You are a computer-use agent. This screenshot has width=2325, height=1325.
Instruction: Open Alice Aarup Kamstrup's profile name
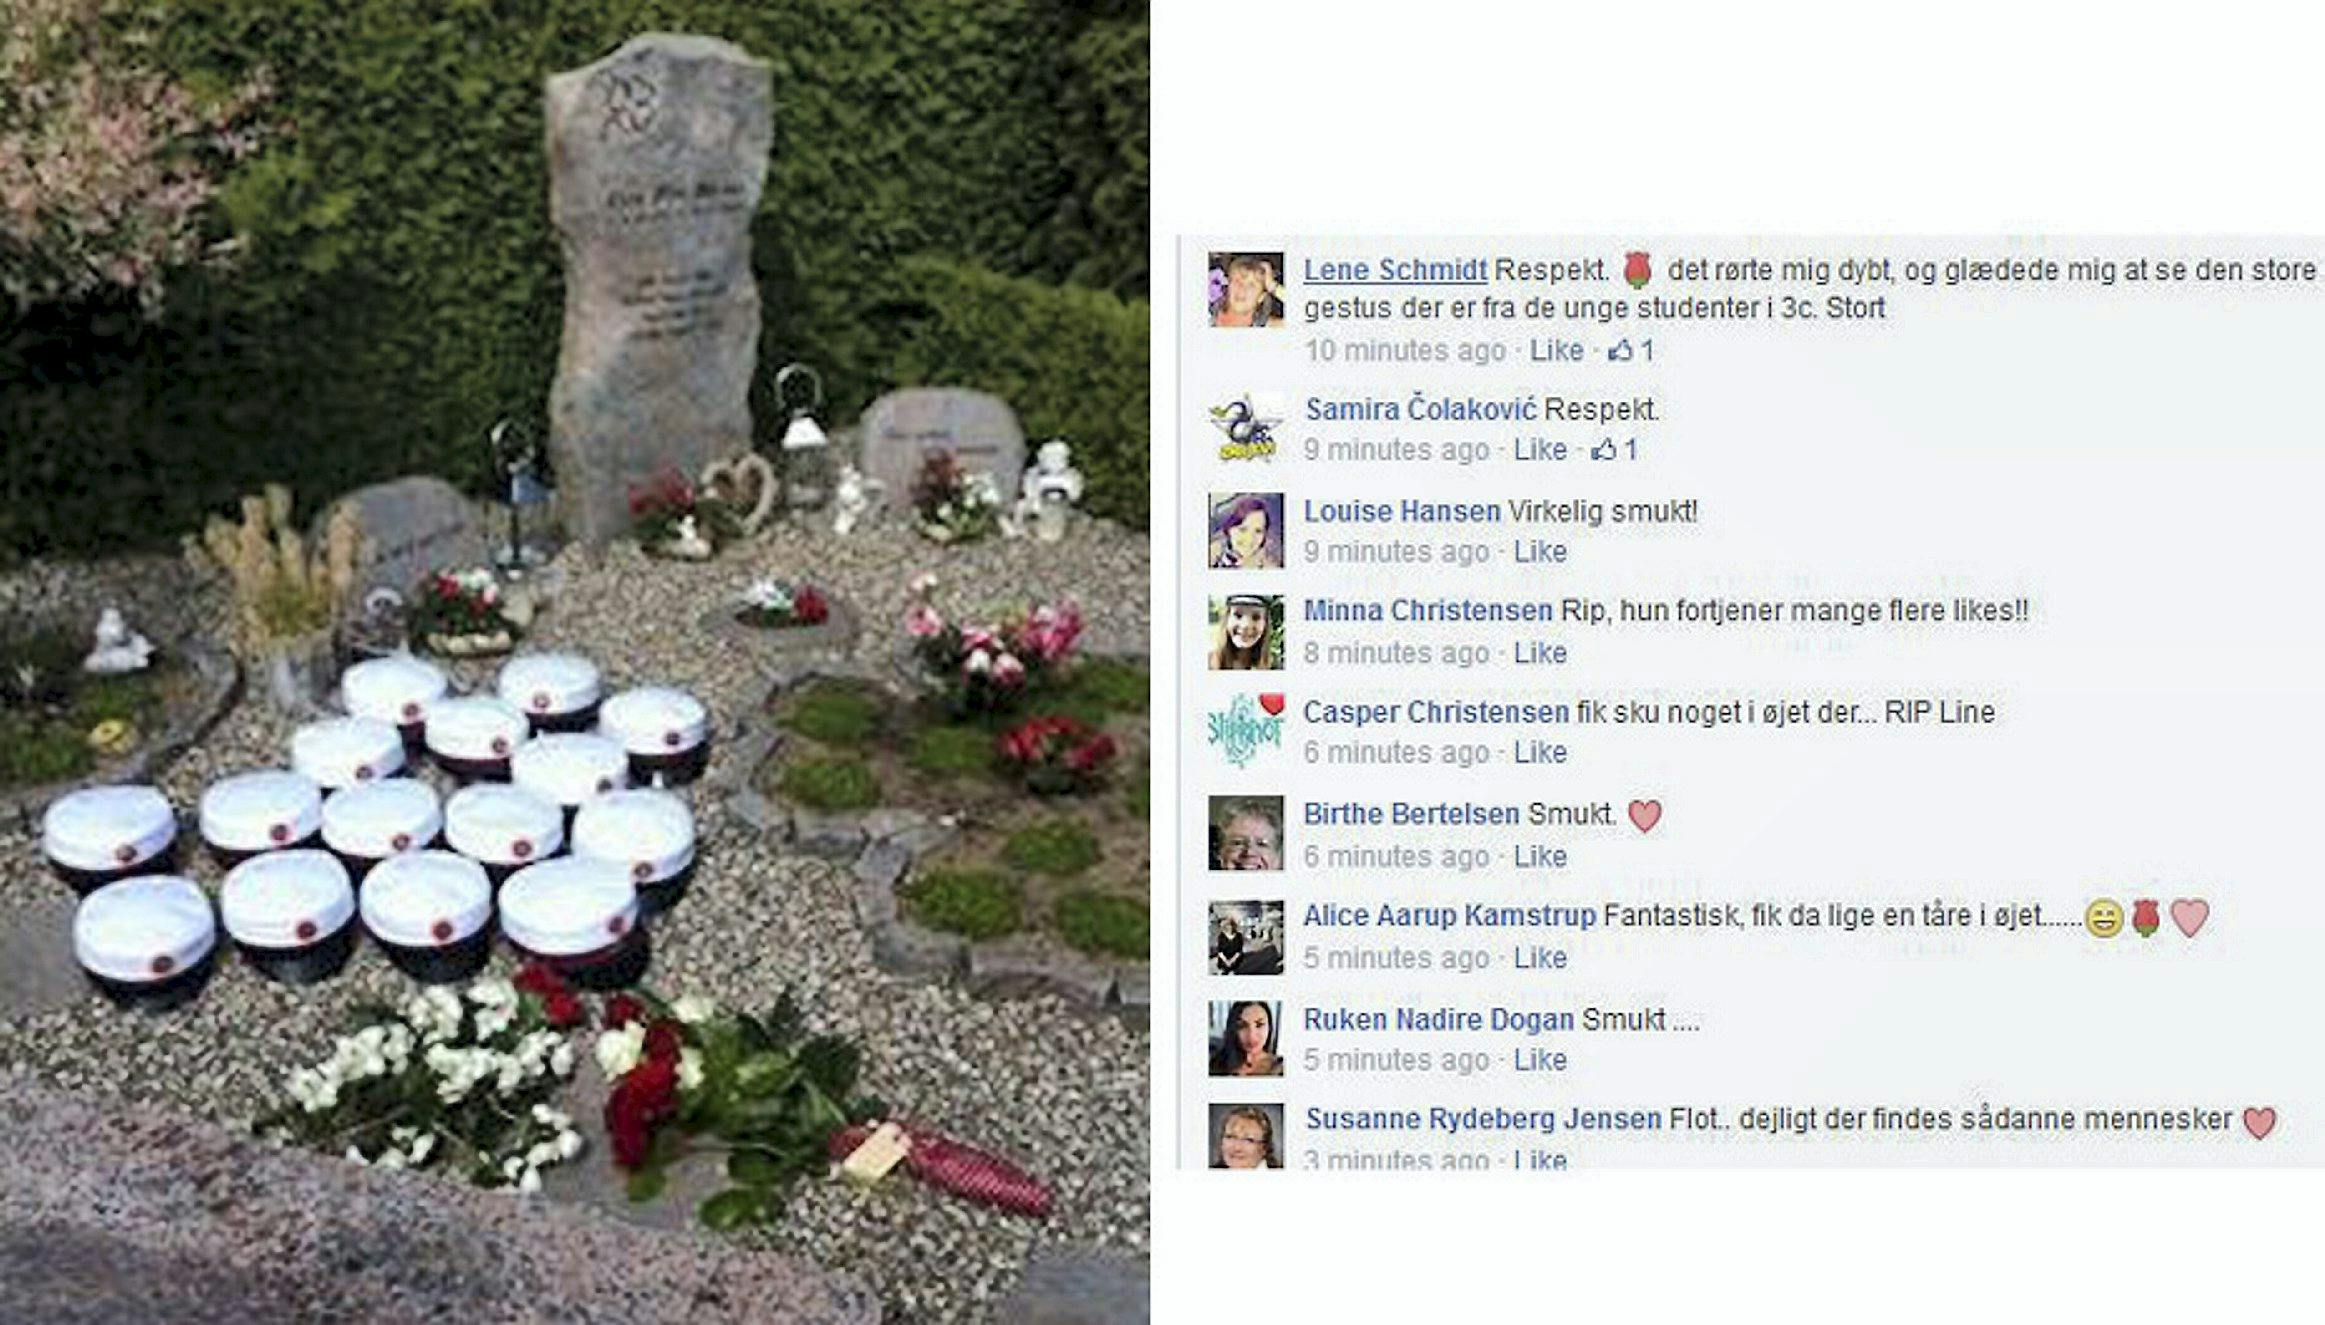pyautogui.click(x=1449, y=915)
